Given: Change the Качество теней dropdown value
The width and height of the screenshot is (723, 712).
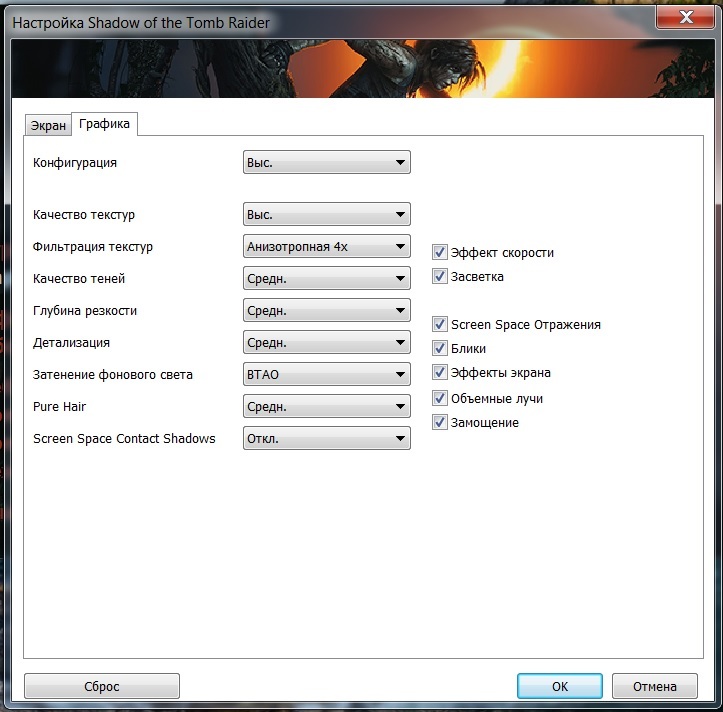Looking at the screenshot, I should click(326, 279).
